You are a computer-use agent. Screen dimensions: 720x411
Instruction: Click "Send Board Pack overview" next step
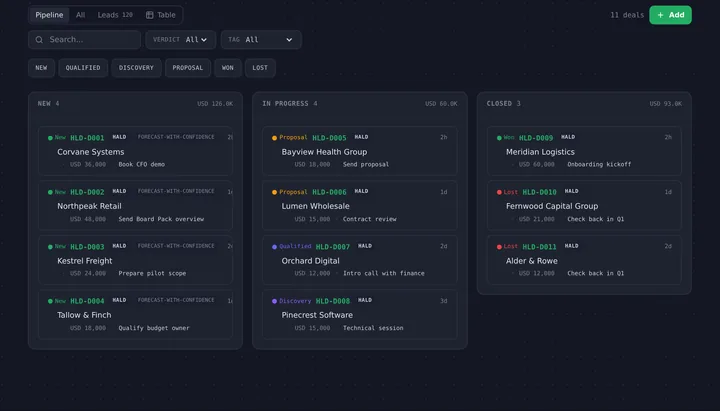[161, 219]
